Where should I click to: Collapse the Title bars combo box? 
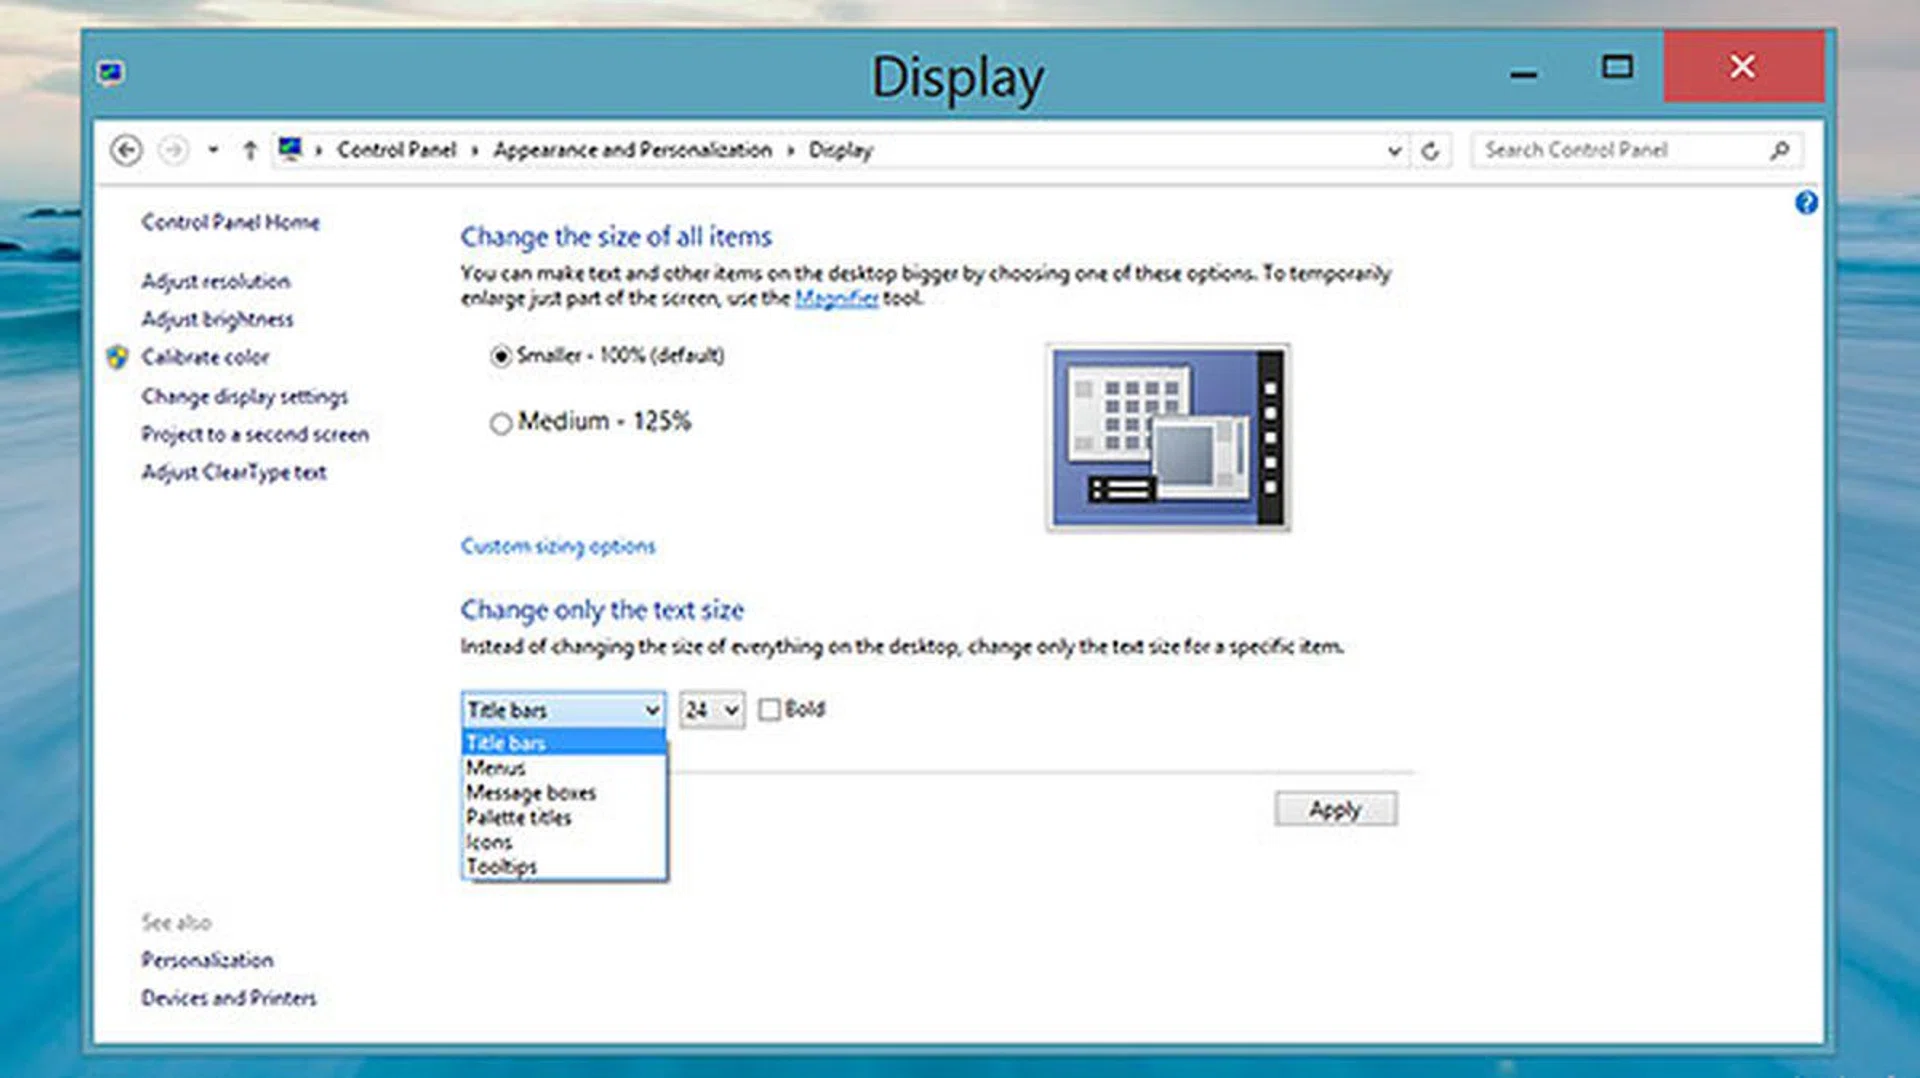pyautogui.click(x=651, y=710)
